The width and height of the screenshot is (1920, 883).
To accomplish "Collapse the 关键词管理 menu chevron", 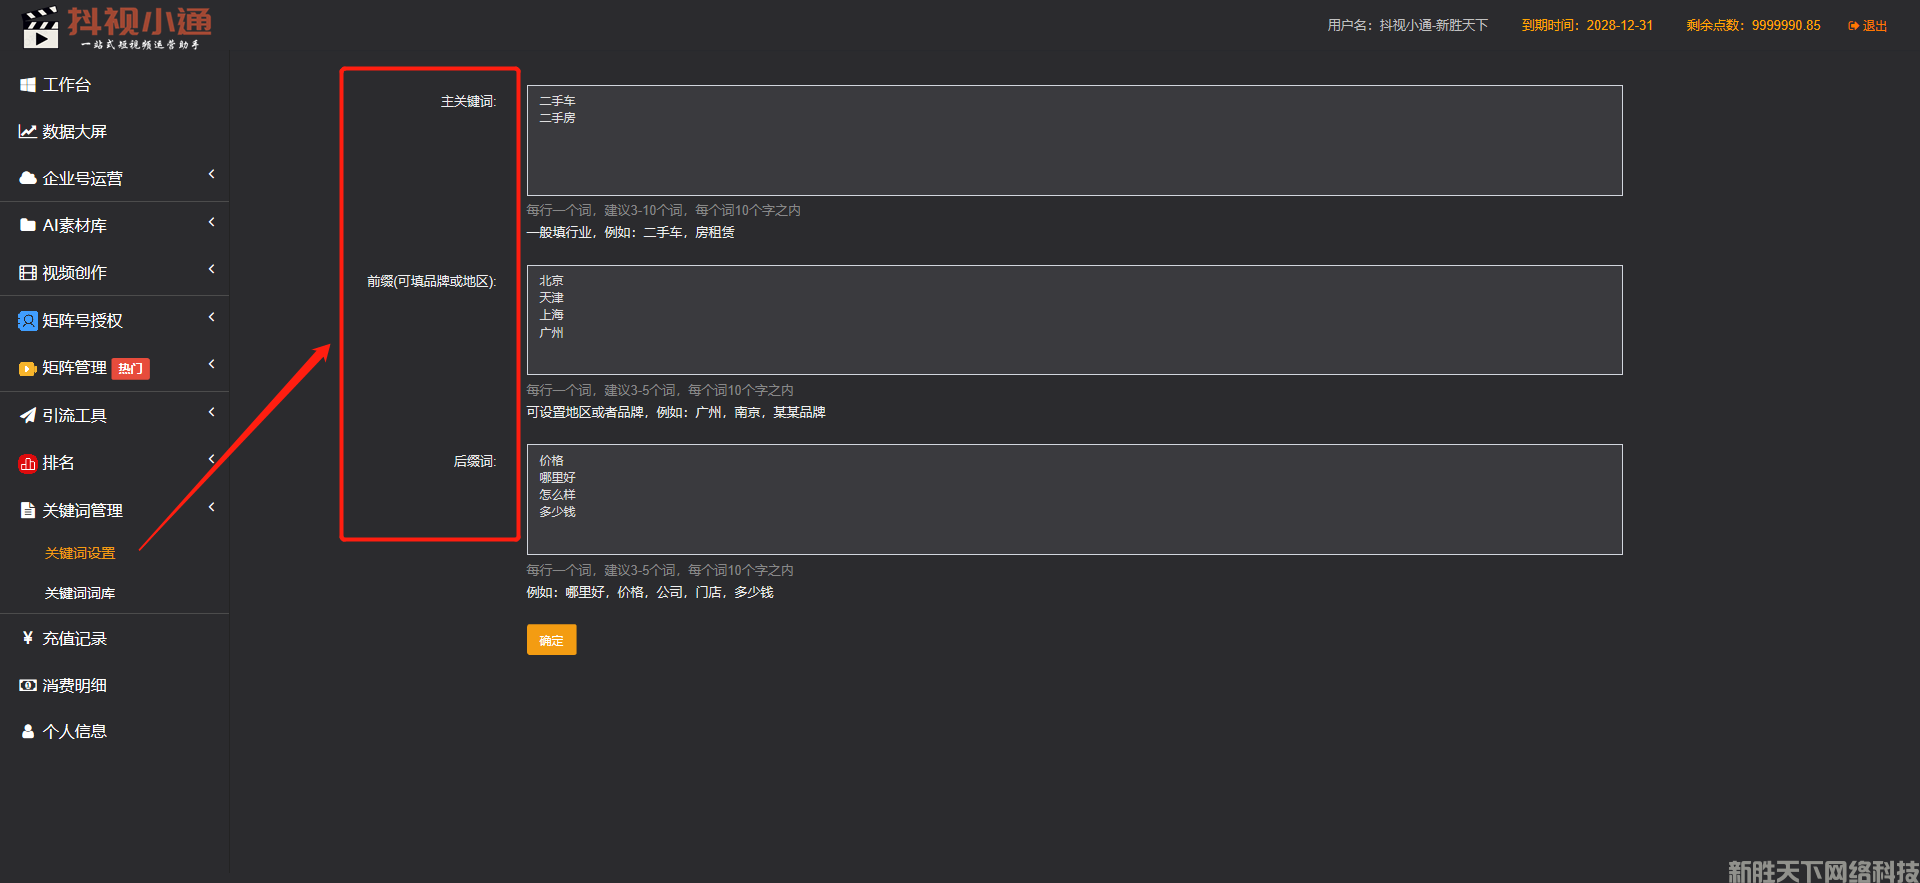I will pyautogui.click(x=211, y=507).
